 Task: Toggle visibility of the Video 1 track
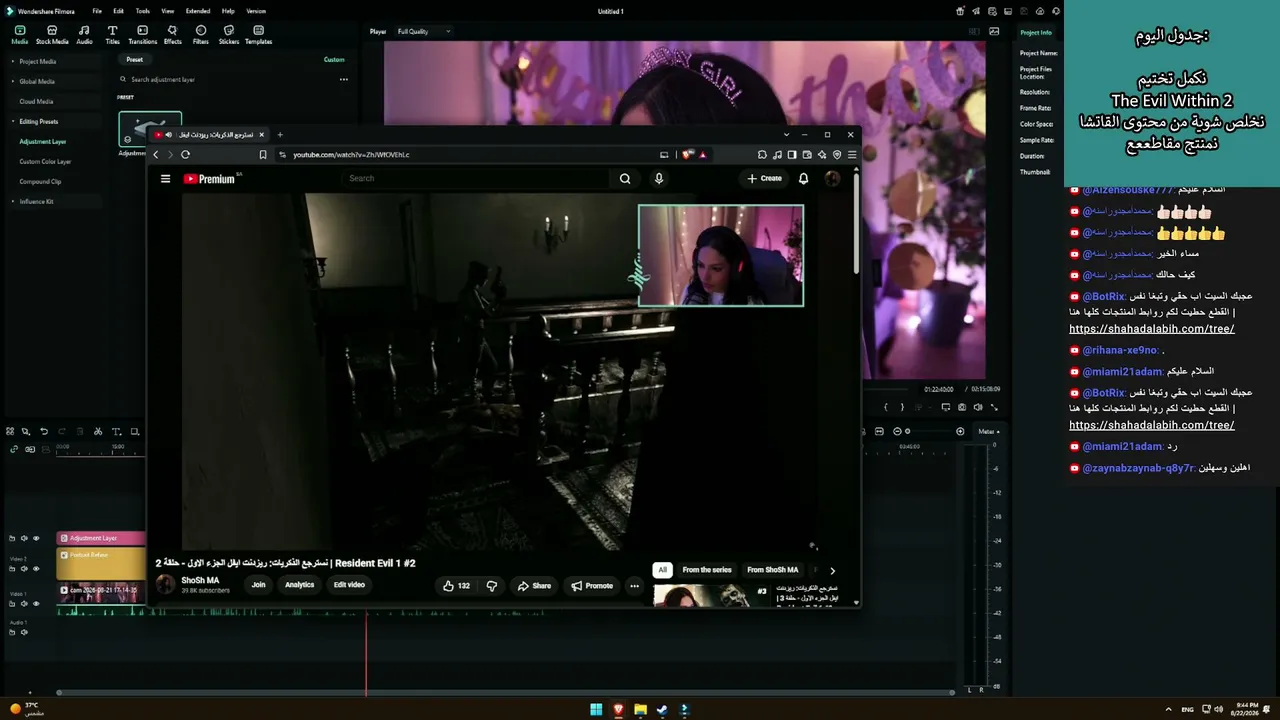pos(36,603)
